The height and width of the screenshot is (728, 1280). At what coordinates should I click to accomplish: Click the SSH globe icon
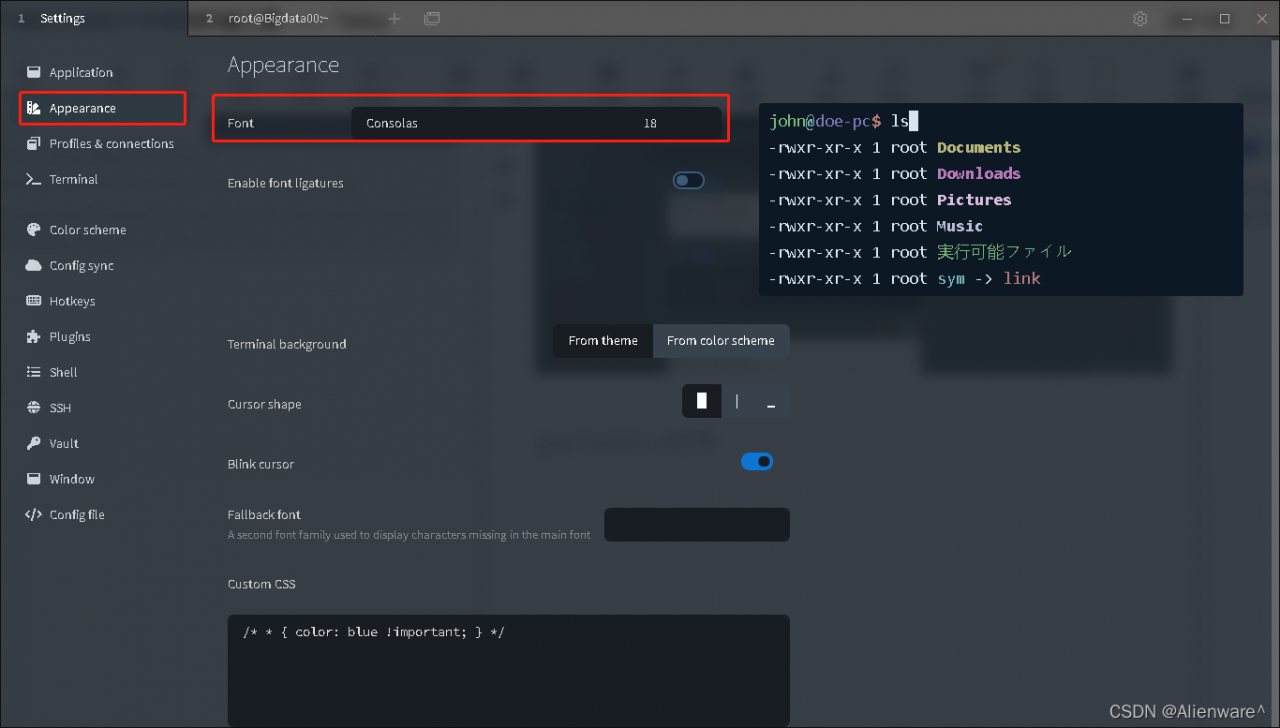[x=33, y=408]
